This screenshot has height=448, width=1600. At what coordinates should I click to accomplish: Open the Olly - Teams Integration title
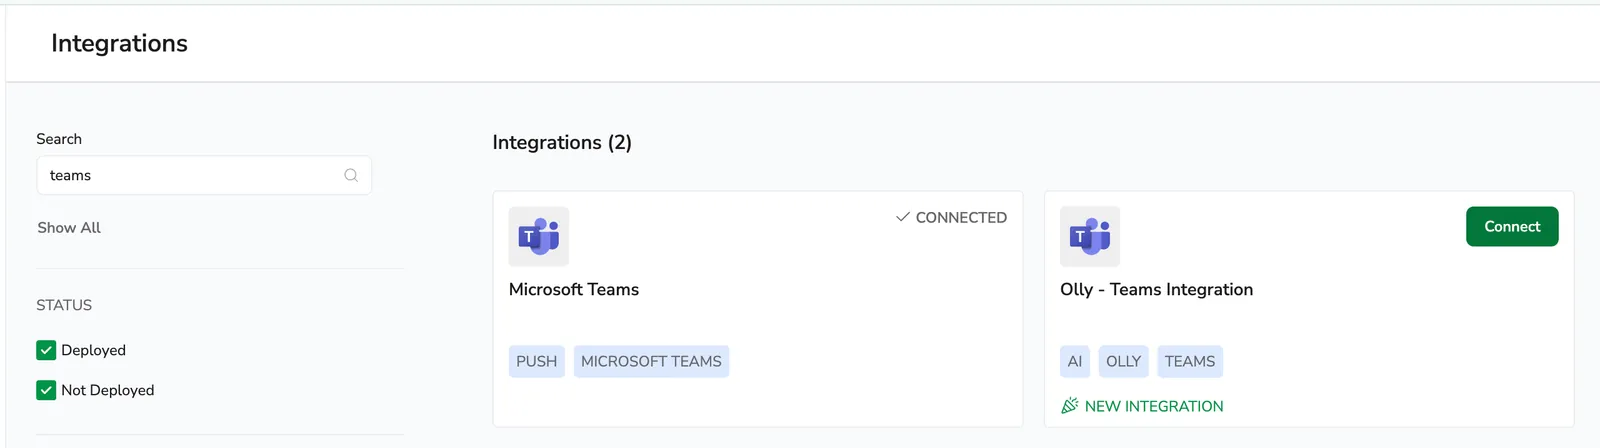click(x=1156, y=289)
